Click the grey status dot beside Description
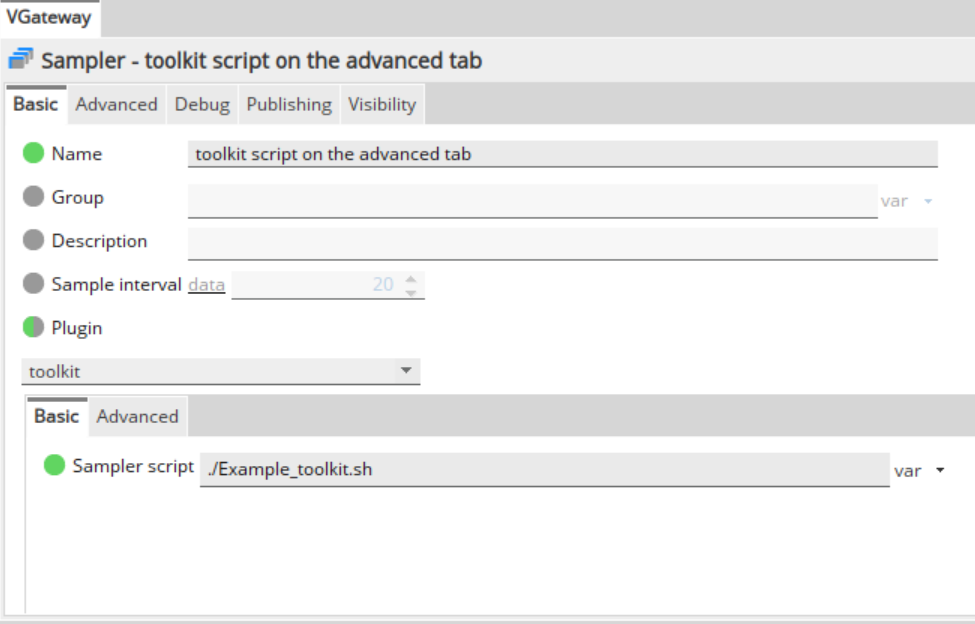Image resolution: width=975 pixels, height=624 pixels. point(34,241)
